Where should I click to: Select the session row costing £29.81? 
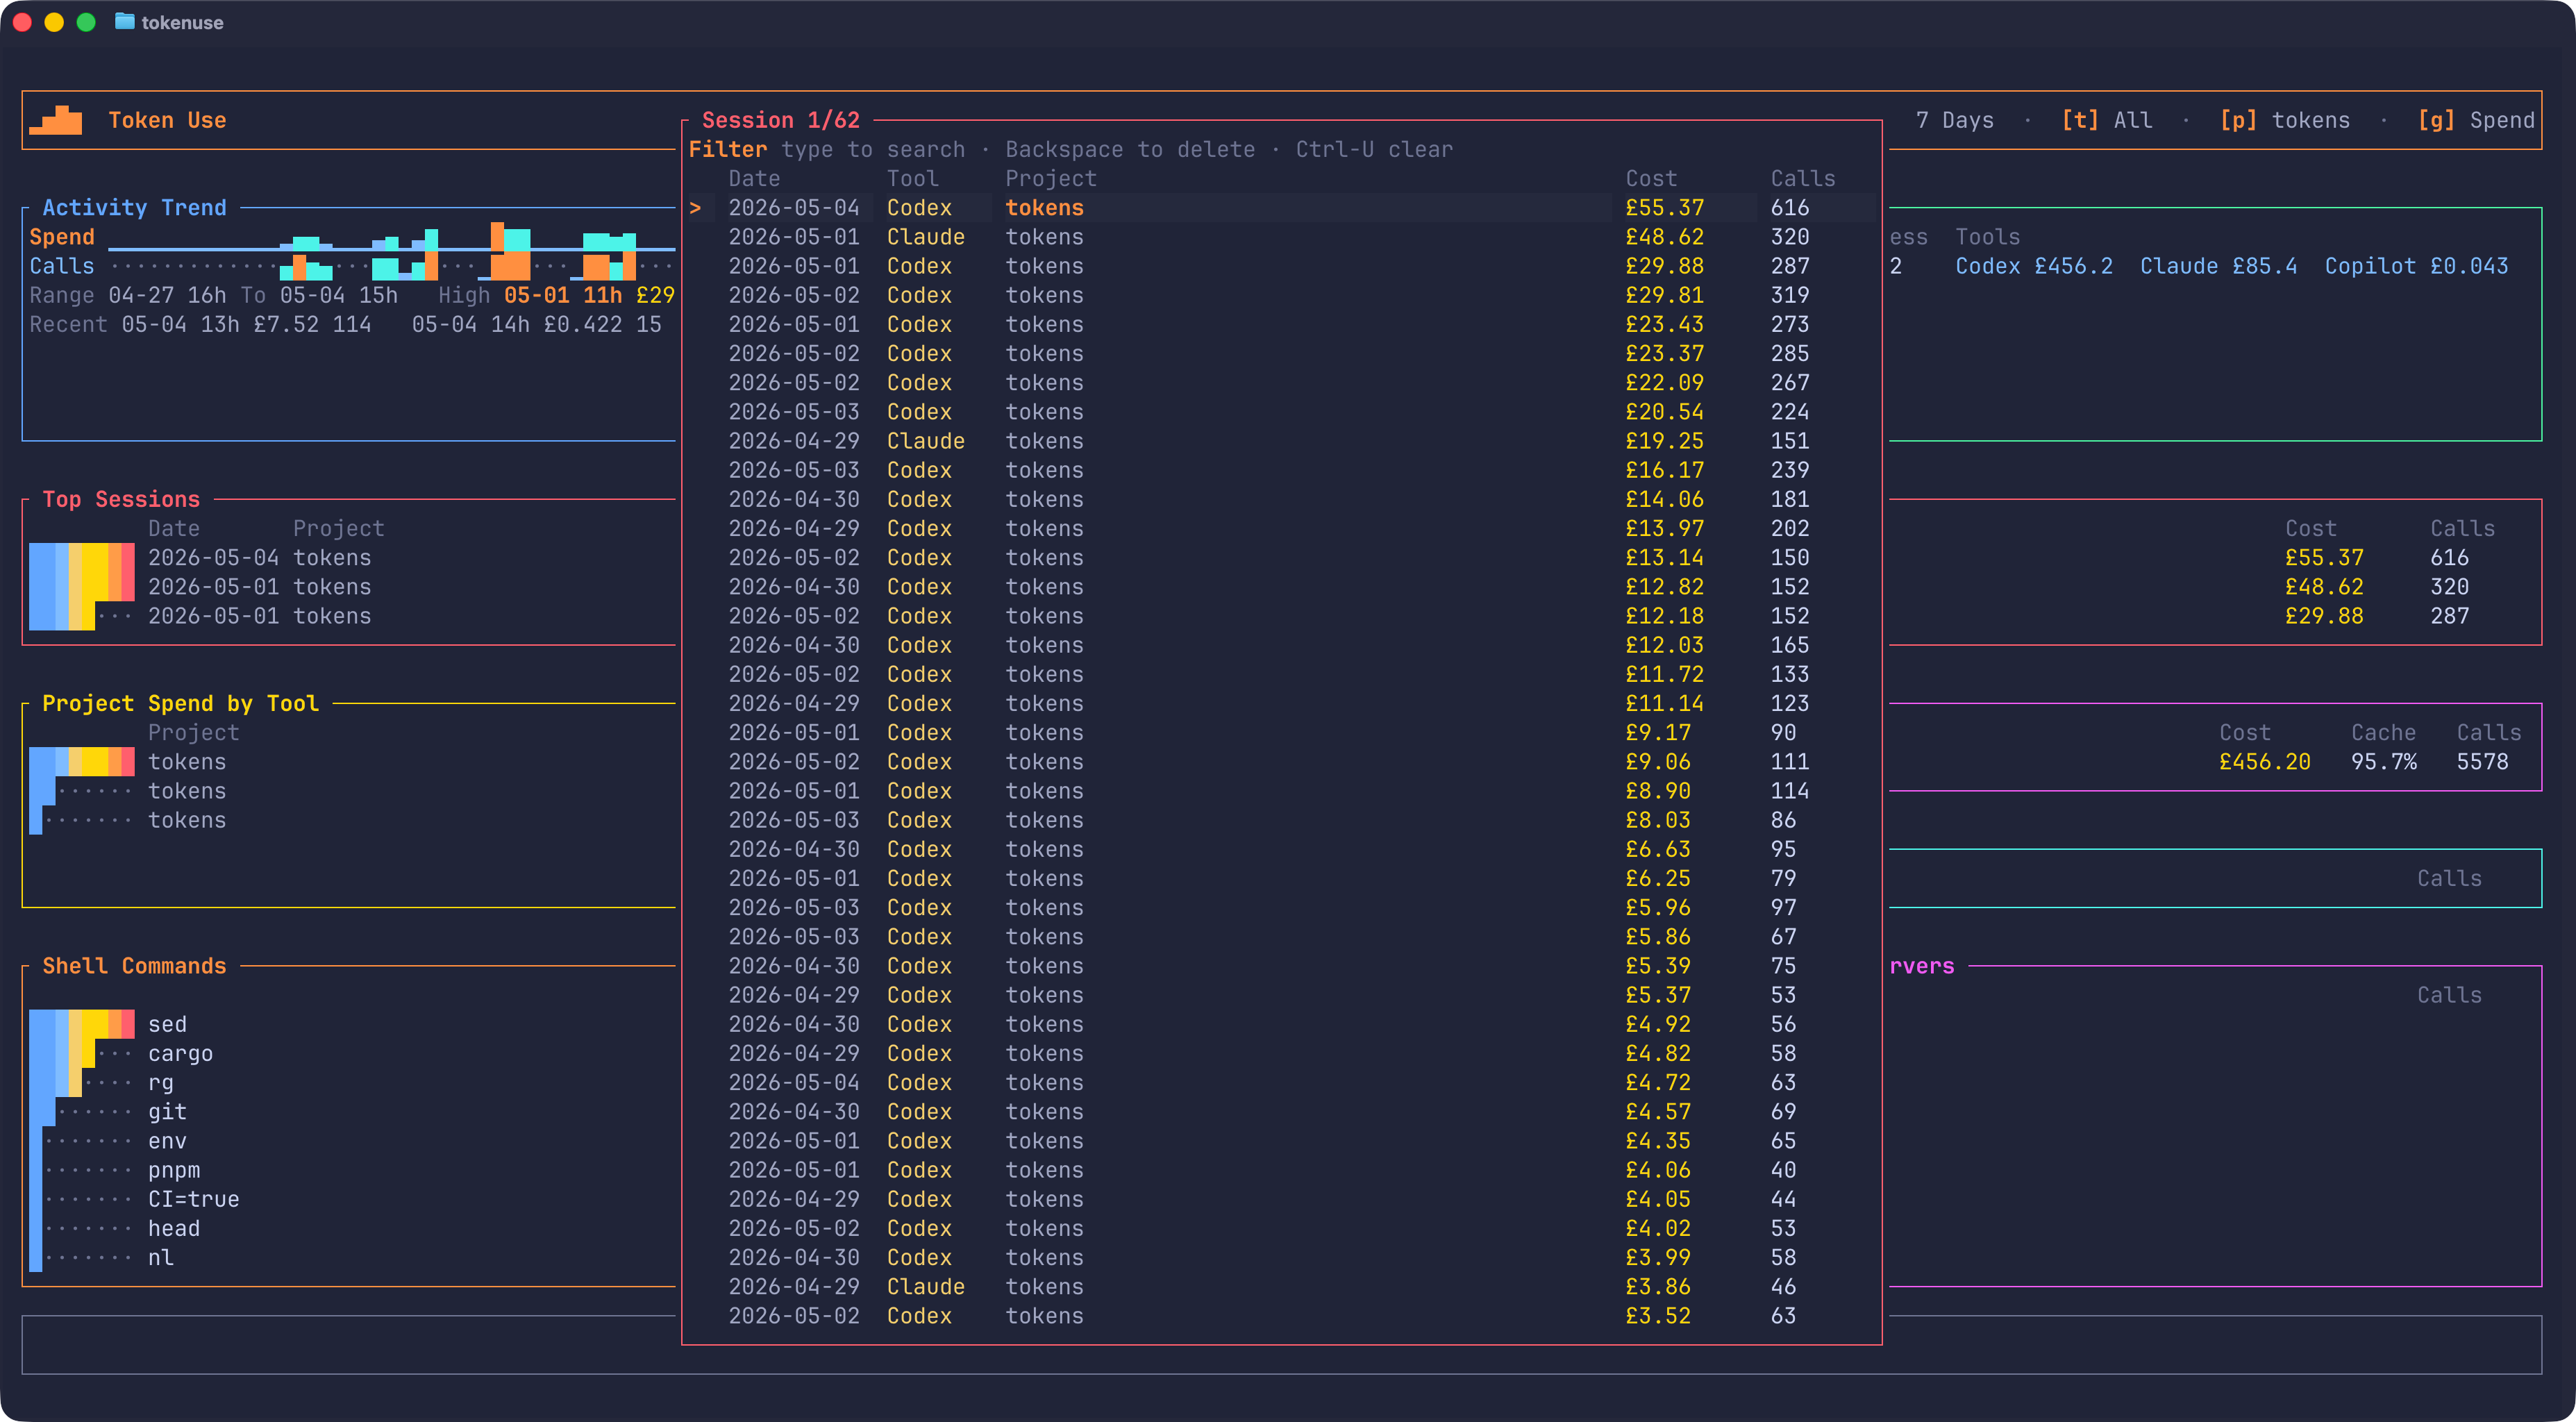point(1281,295)
